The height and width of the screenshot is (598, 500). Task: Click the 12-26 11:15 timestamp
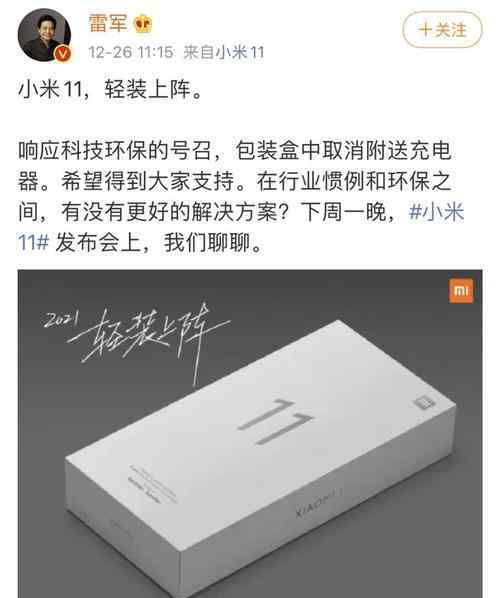tap(131, 52)
